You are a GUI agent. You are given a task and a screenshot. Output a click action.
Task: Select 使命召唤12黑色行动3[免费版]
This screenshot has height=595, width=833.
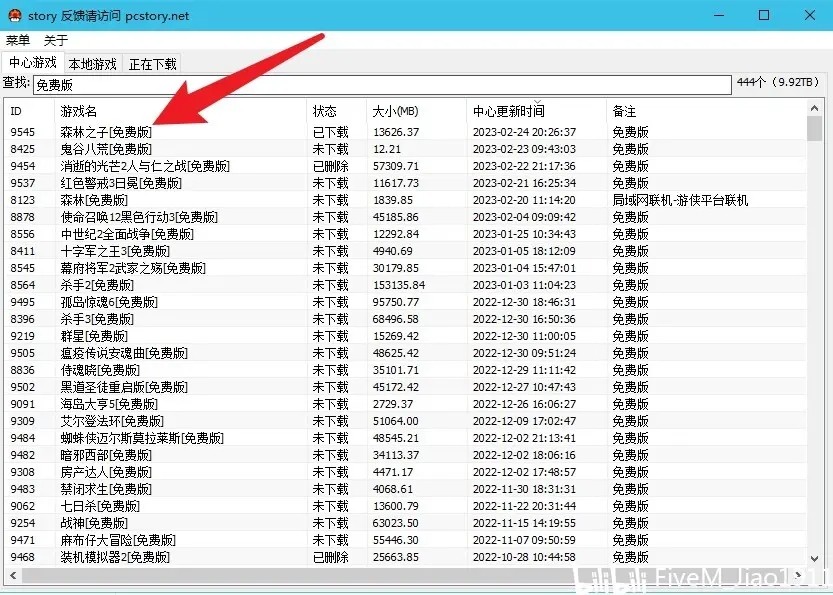[x=405, y=217]
